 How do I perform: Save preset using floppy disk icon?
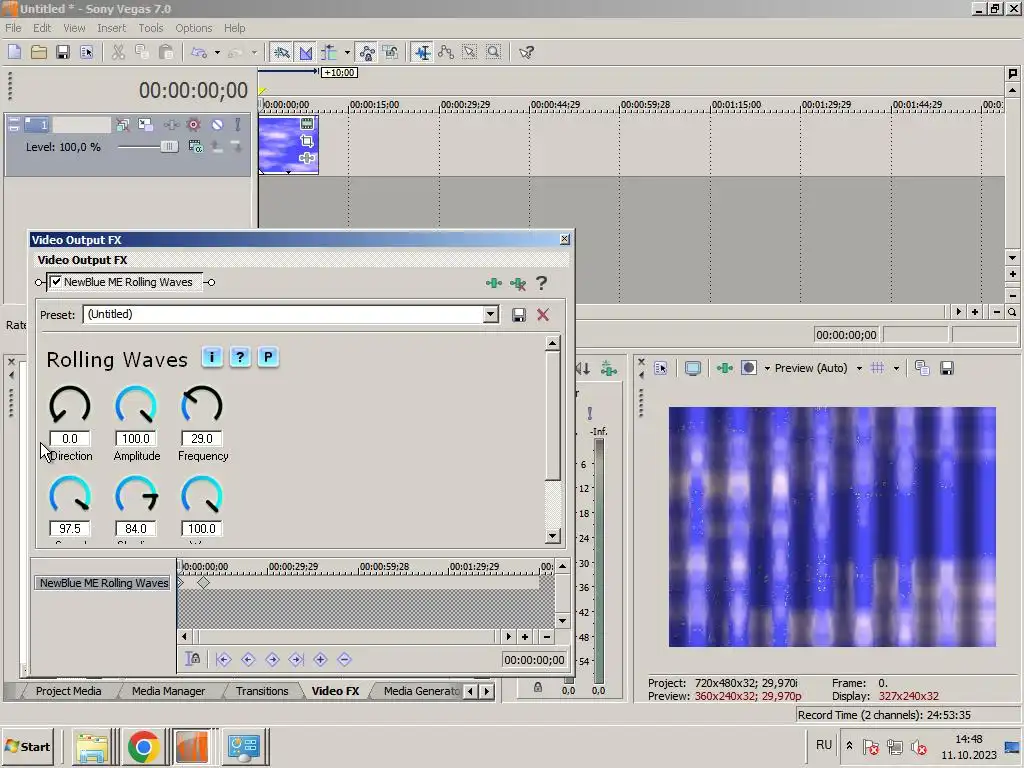click(519, 315)
